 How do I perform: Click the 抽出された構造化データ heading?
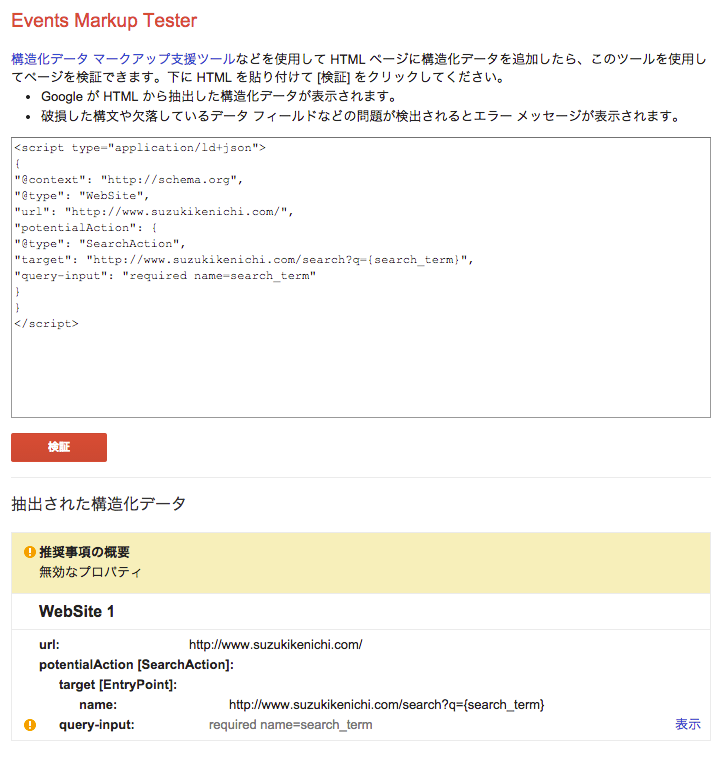(x=99, y=504)
